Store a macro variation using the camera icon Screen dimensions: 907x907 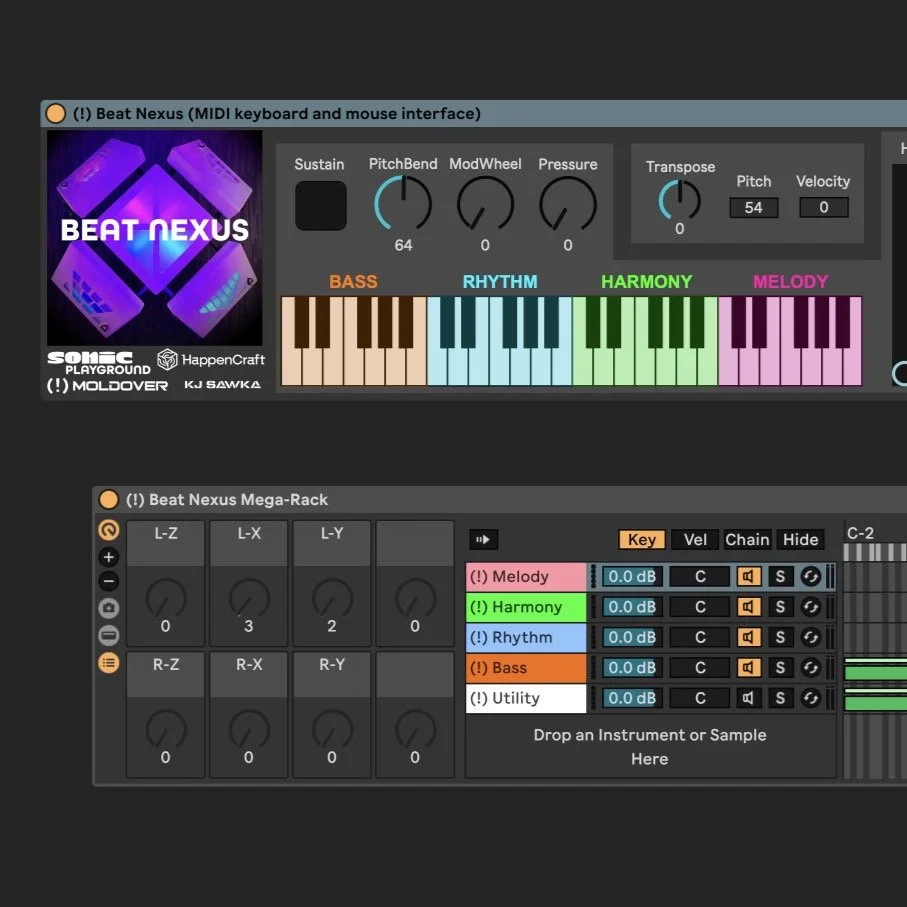coord(109,607)
